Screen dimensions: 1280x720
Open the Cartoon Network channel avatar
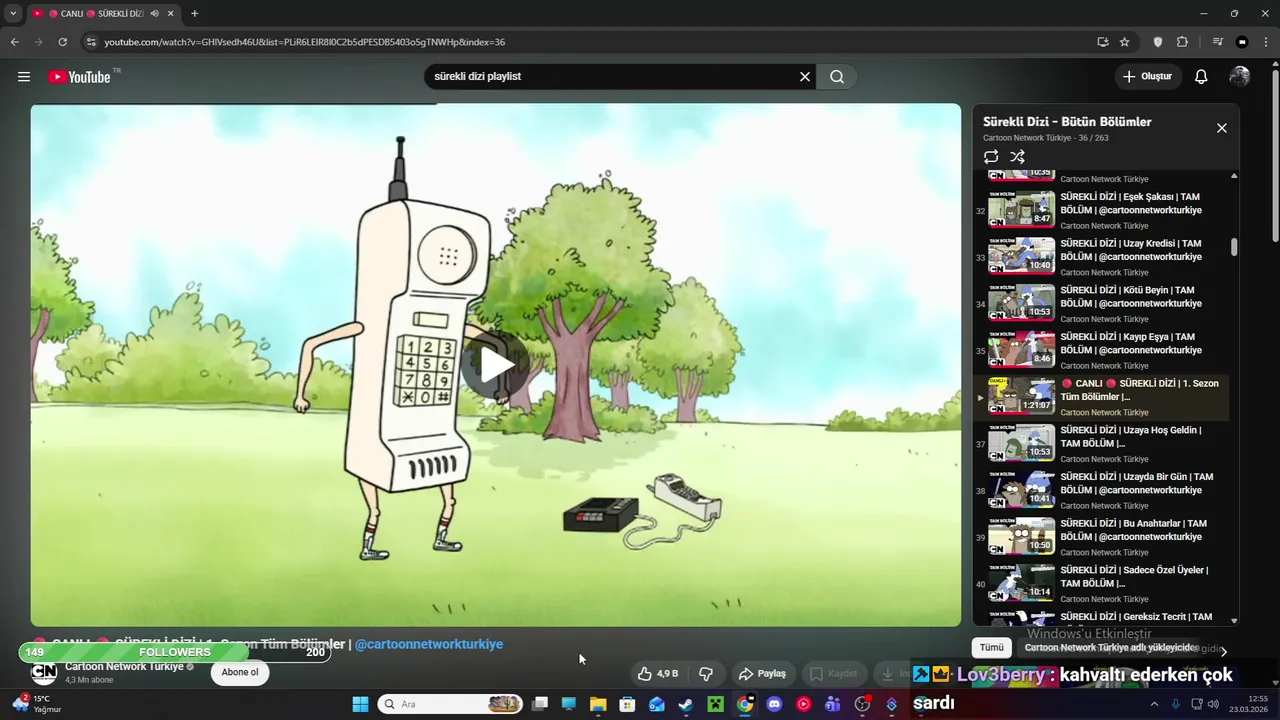[44, 672]
